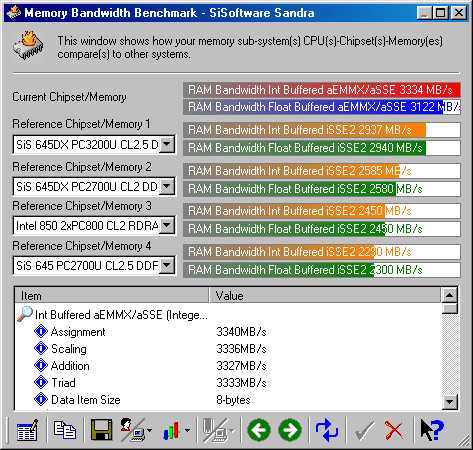Click the list scrollbar down arrow

tap(450, 402)
